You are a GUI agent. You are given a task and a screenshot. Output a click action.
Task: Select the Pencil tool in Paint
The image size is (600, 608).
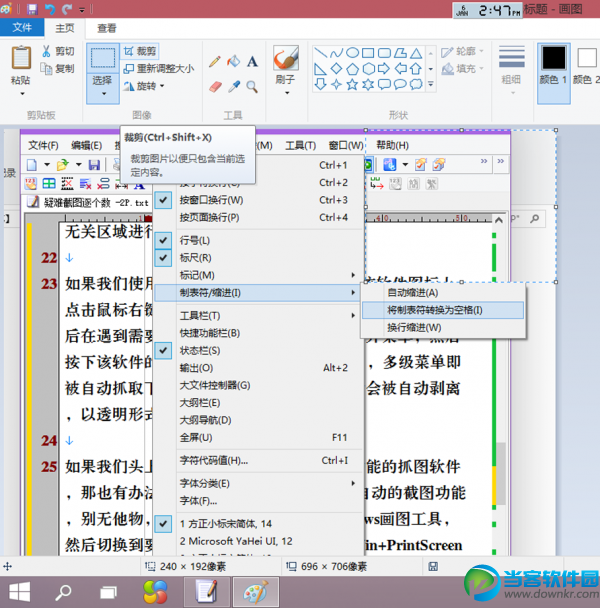click(214, 62)
